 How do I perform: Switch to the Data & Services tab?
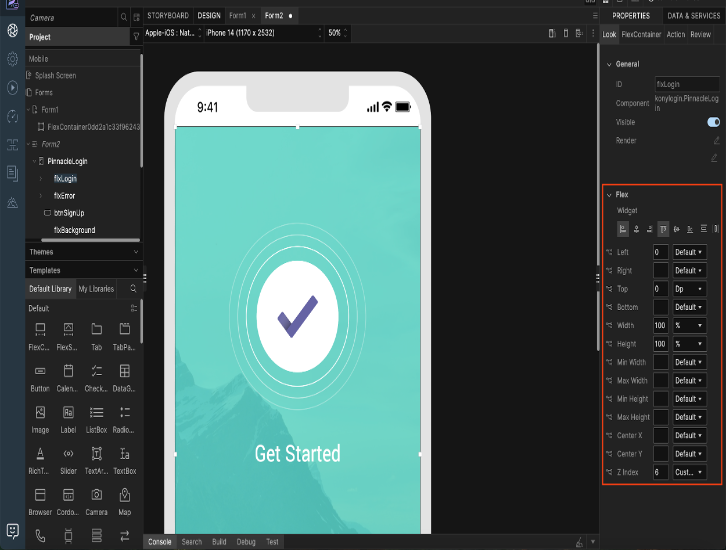point(692,16)
